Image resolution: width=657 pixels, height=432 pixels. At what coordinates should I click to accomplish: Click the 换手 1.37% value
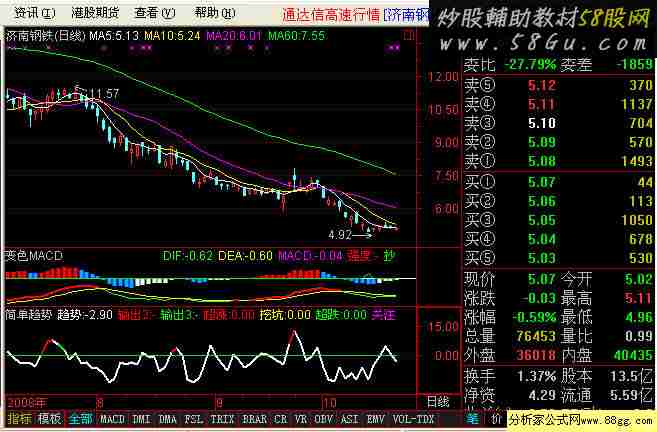point(537,376)
